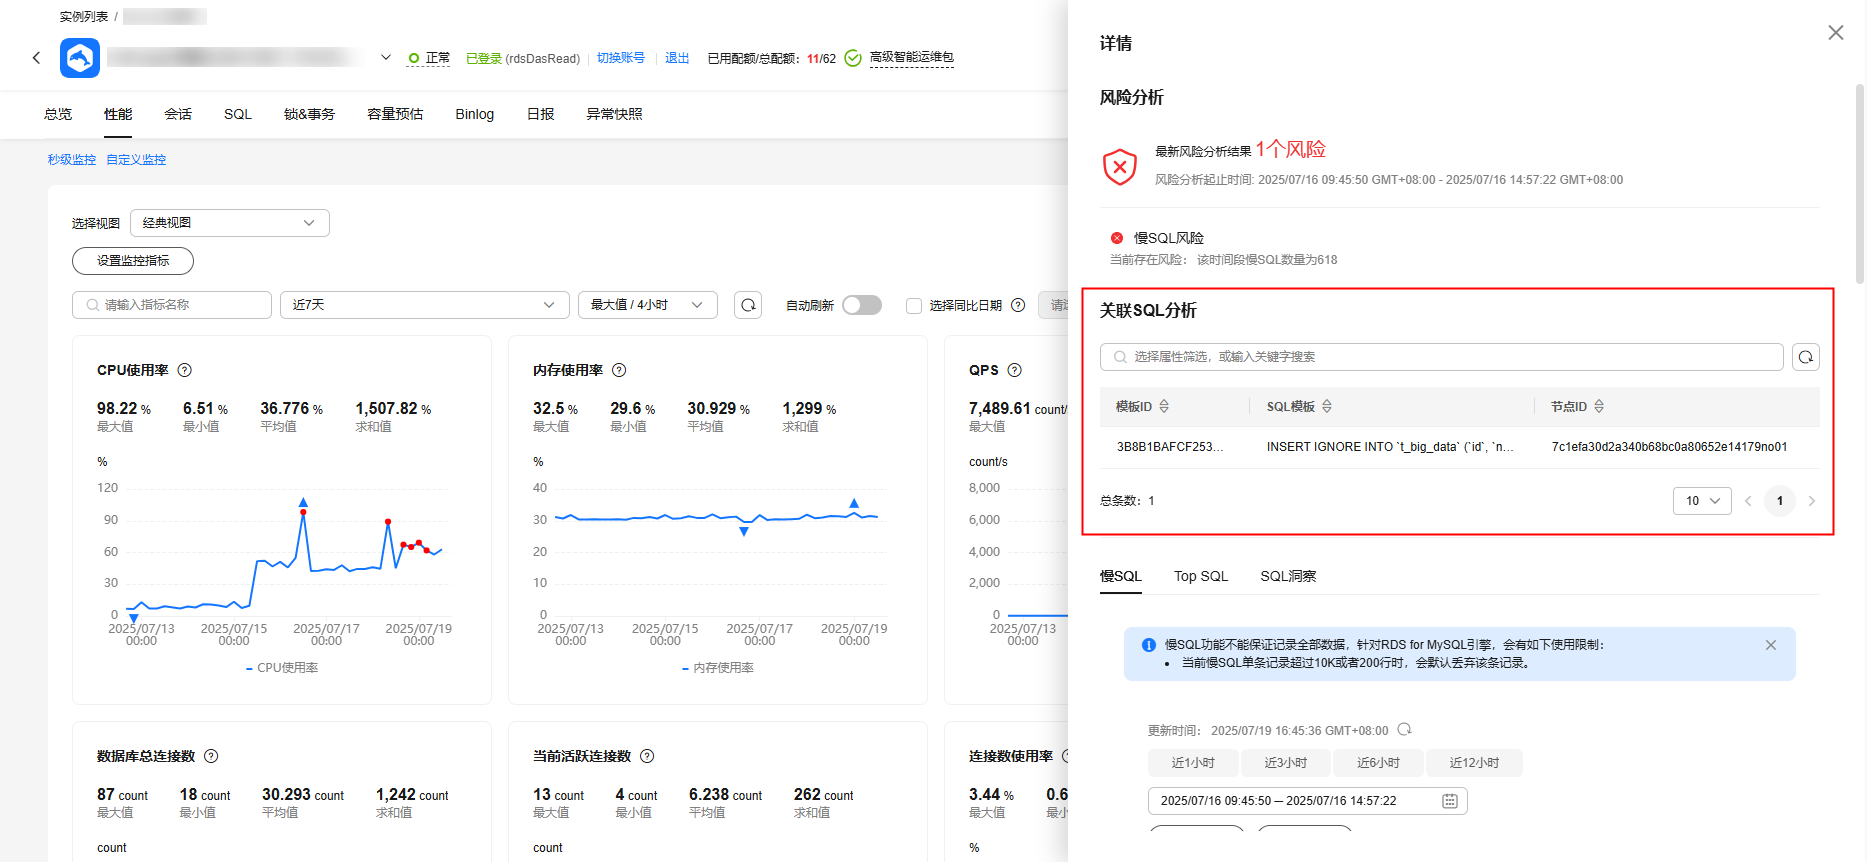Screen dimensions: 1867x862
Task: Click the 实例列表 breadcrumb
Action: tap(84, 17)
